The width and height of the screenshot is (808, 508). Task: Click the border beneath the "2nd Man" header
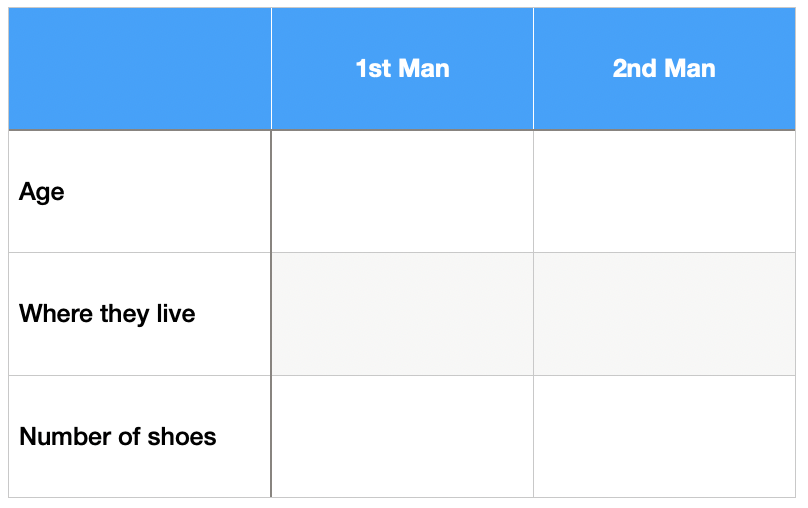[664, 130]
